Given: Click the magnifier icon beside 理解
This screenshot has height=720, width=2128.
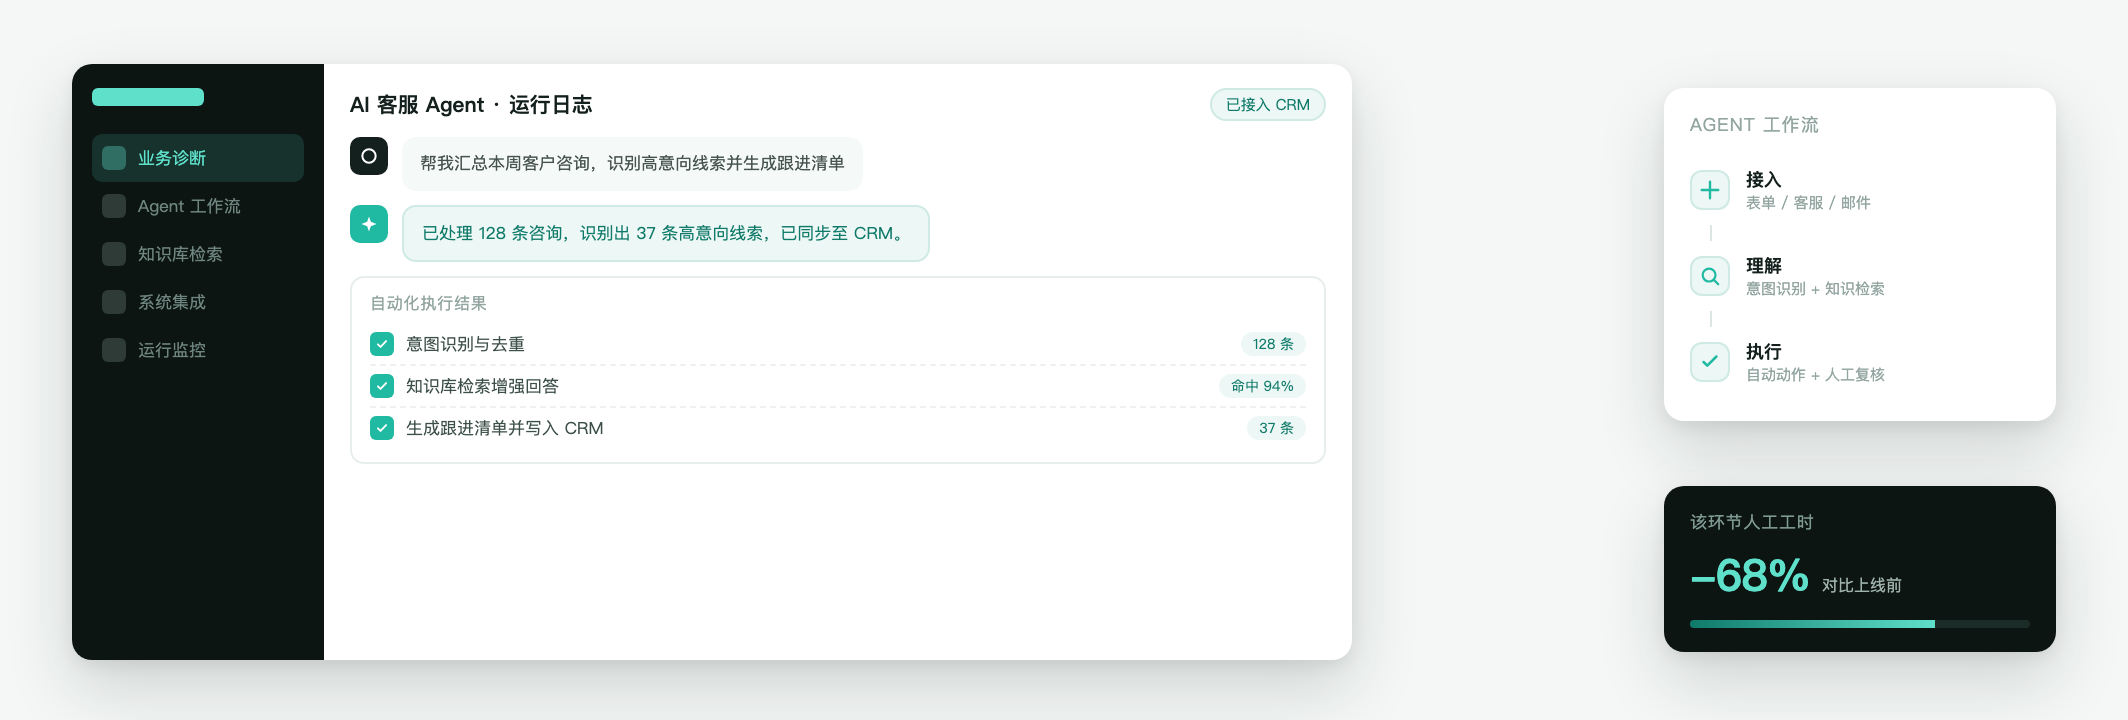Looking at the screenshot, I should [1710, 276].
